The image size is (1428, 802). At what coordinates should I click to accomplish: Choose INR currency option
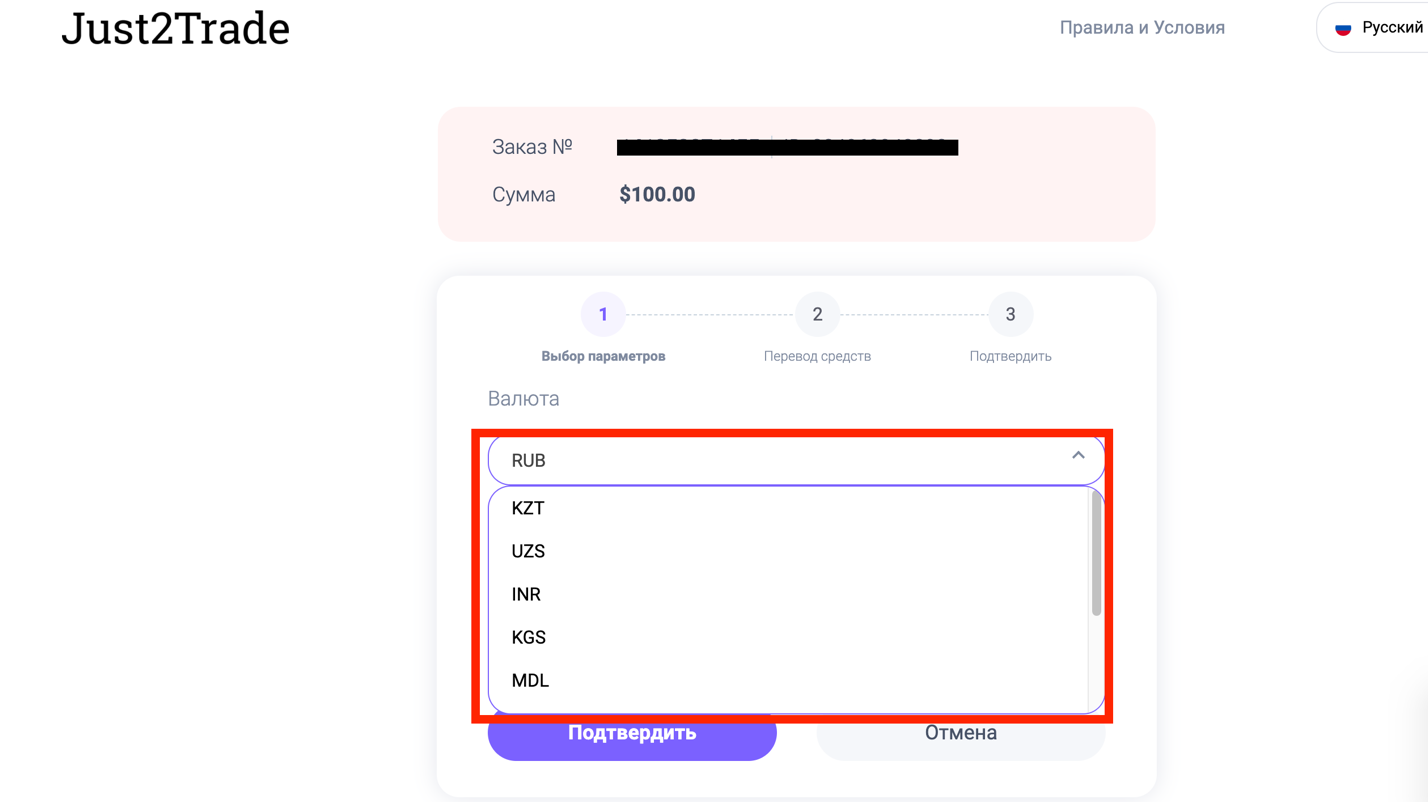point(526,594)
